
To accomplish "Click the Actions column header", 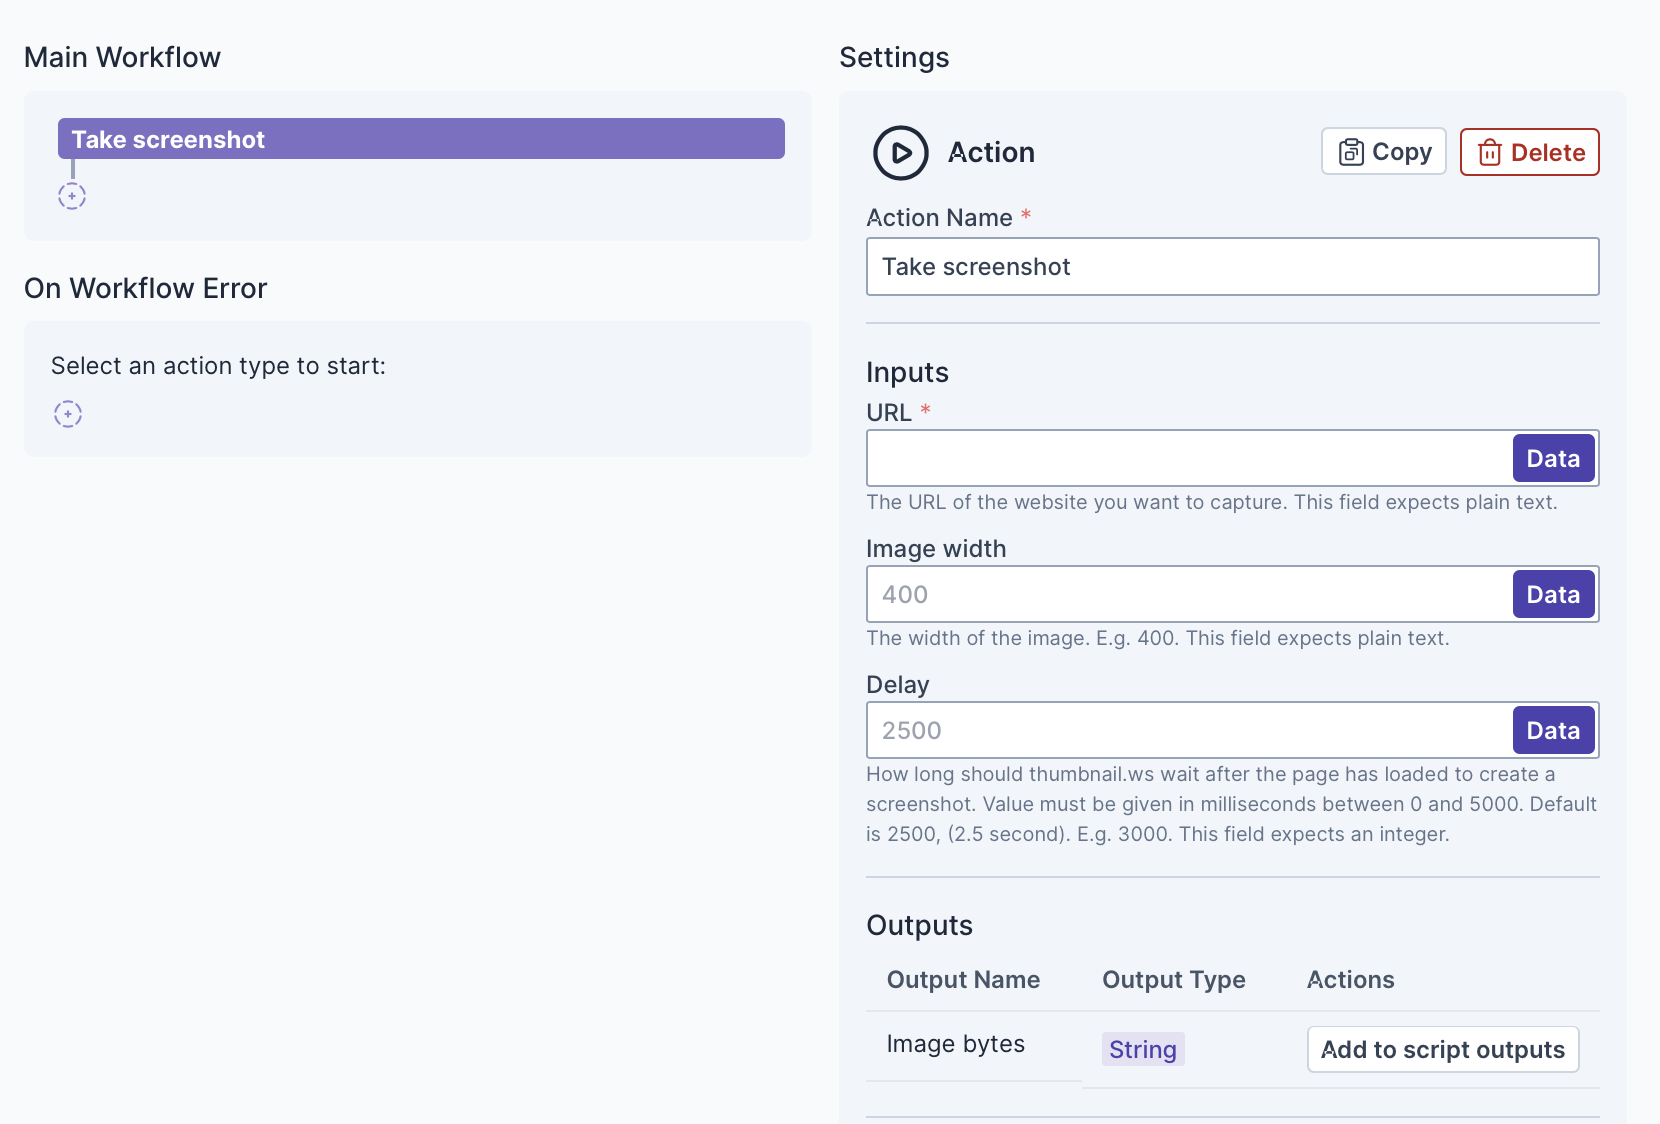I will (x=1350, y=980).
